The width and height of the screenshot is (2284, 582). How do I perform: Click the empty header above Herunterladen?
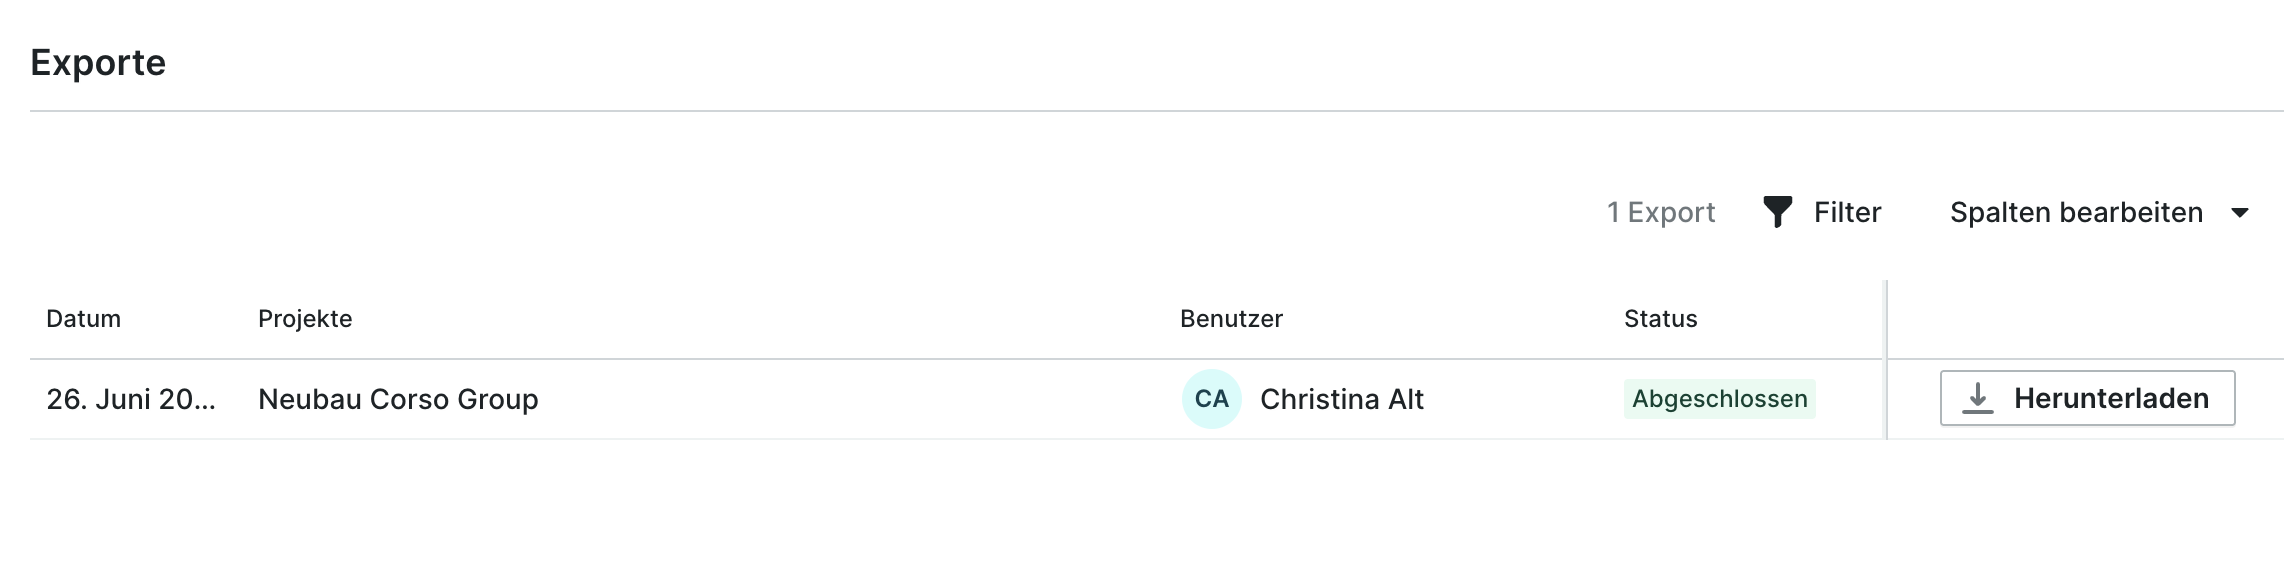coord(2086,319)
